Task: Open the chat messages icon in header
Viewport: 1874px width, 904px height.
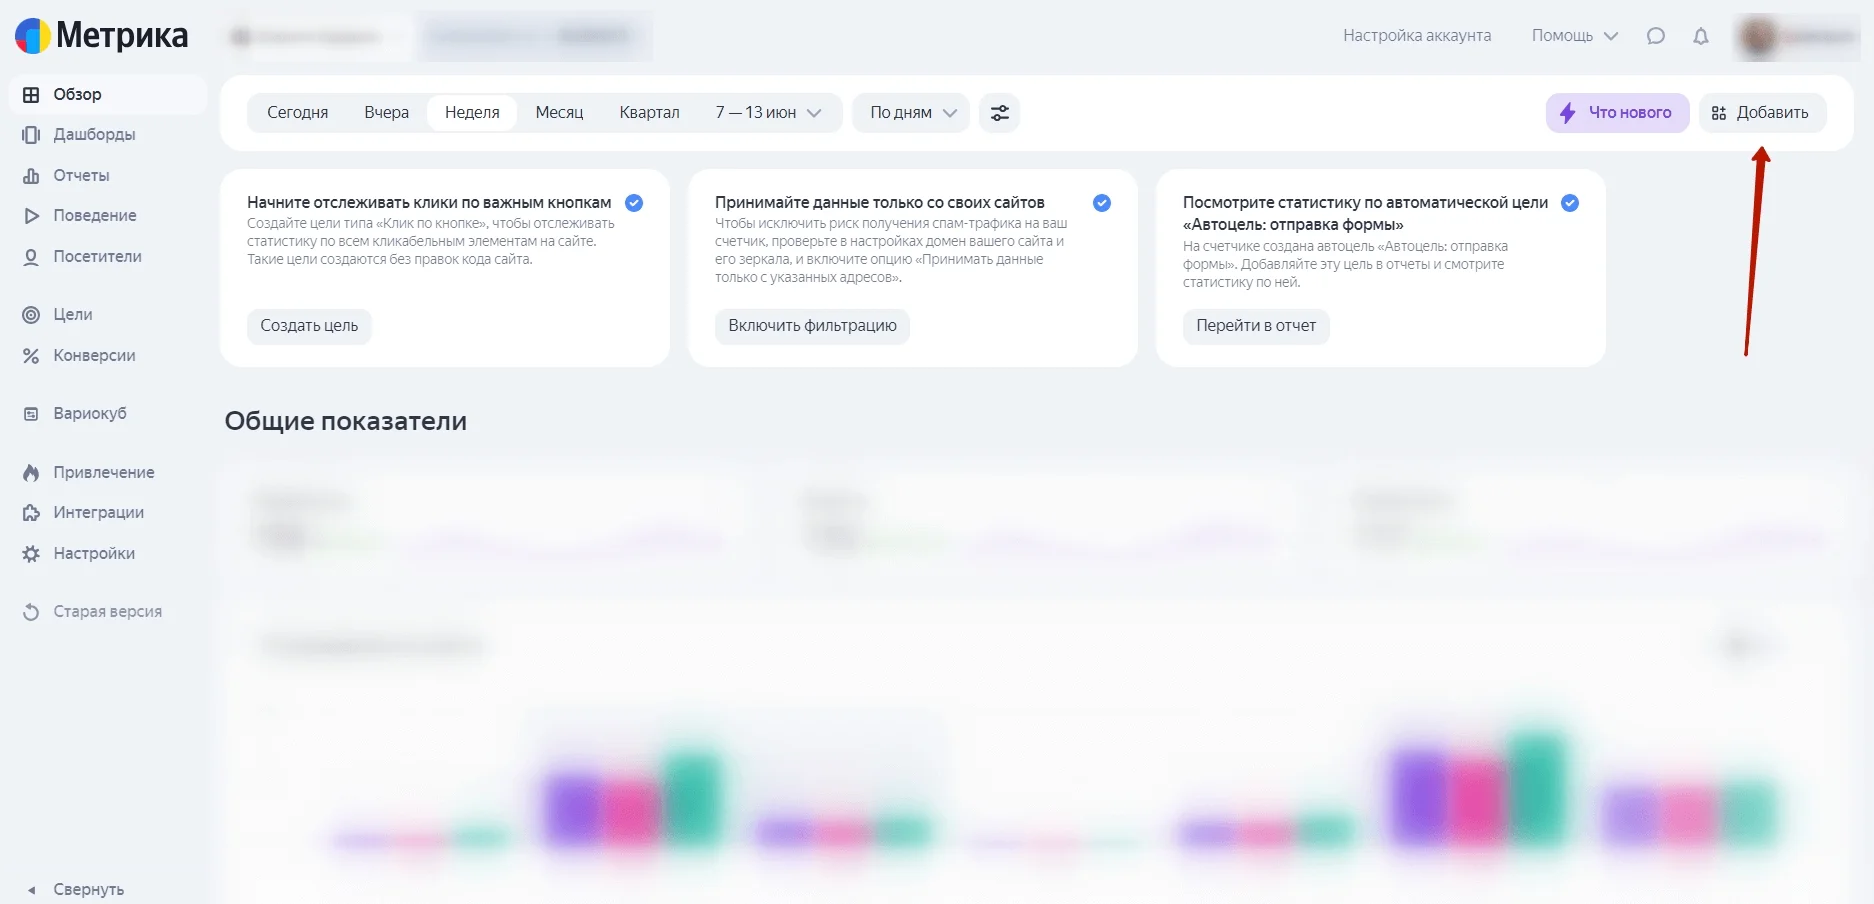Action: point(1656,36)
